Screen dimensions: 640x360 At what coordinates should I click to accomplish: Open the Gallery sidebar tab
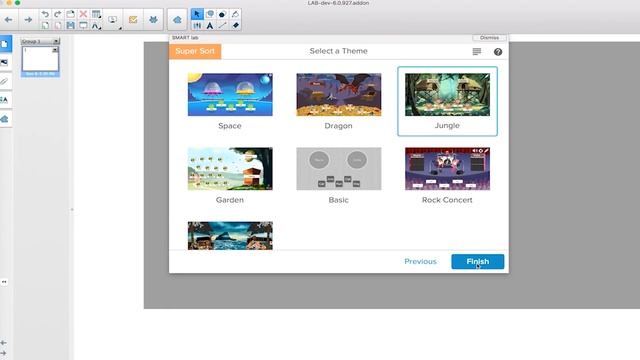pos(5,62)
